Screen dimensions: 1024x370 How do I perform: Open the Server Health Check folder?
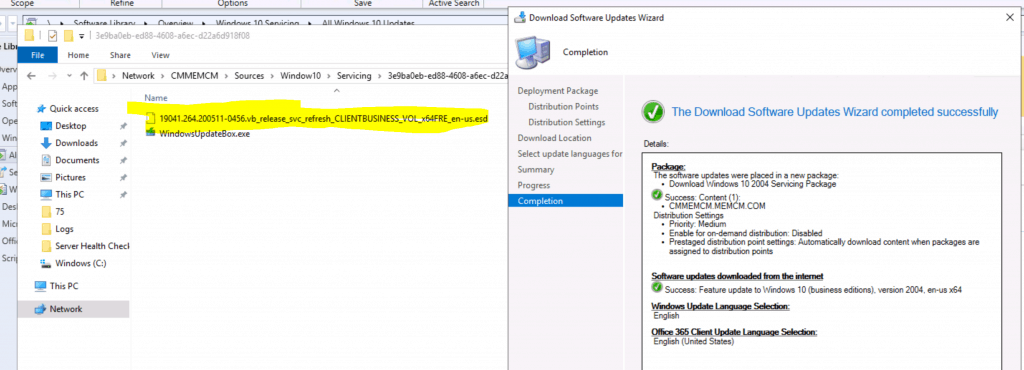(92, 246)
